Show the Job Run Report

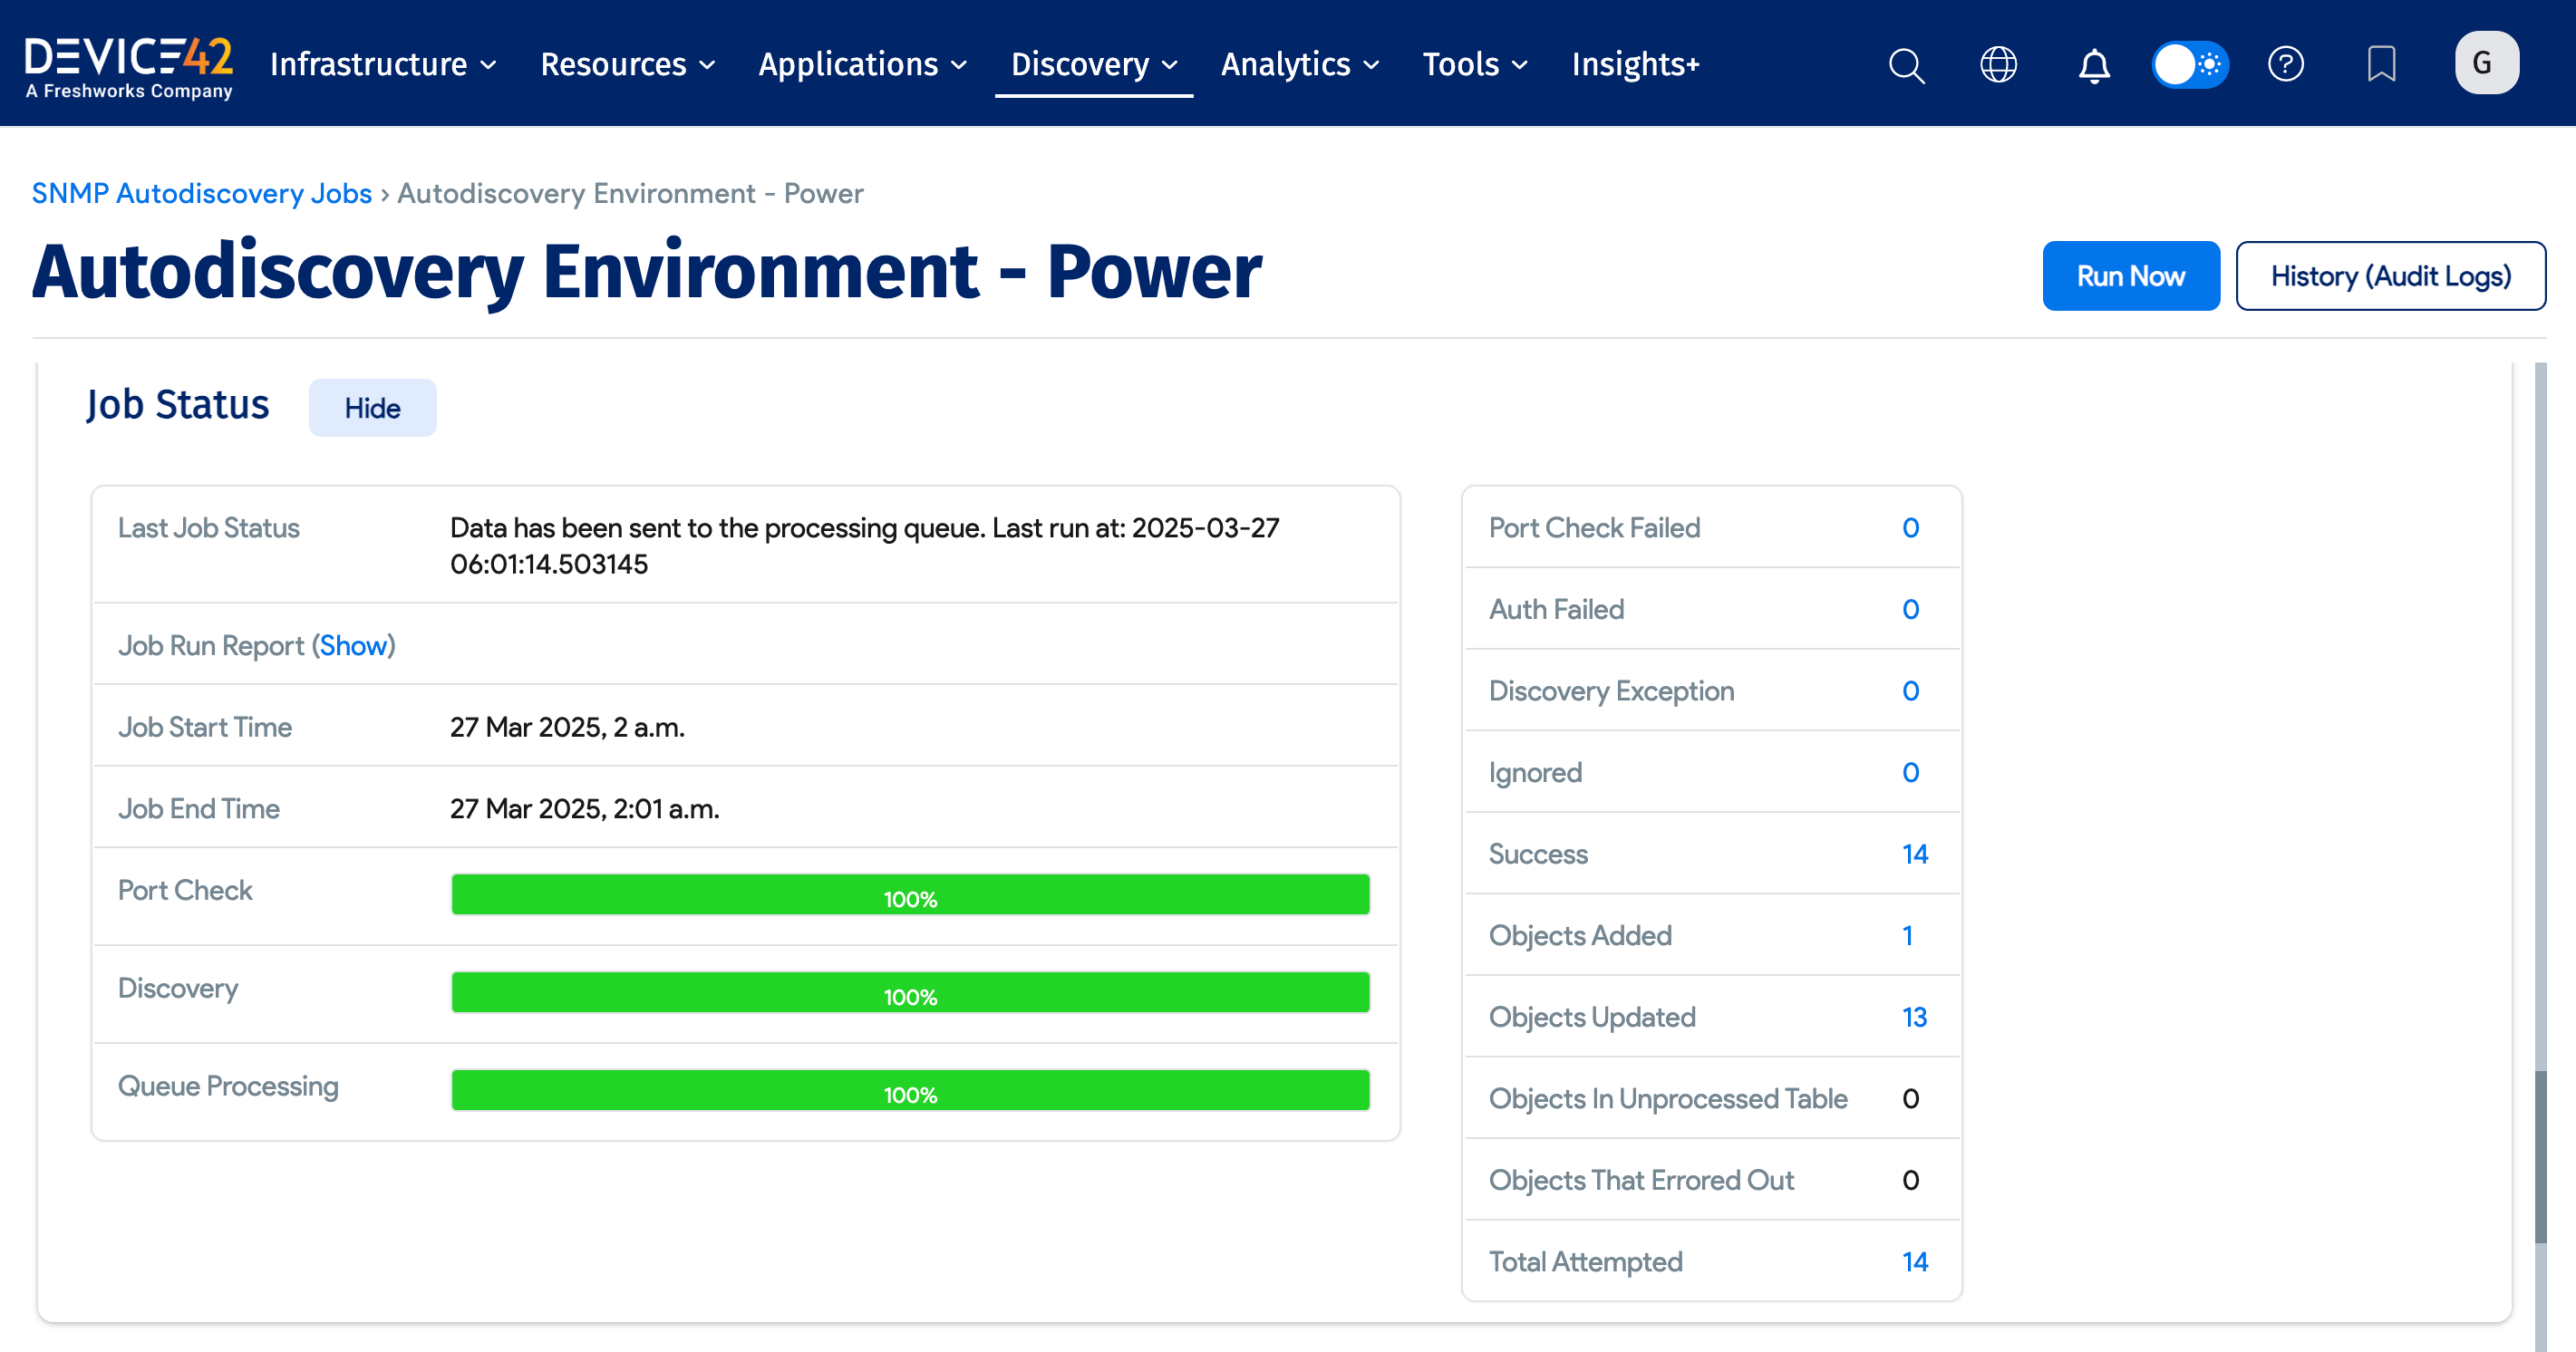coord(354,645)
